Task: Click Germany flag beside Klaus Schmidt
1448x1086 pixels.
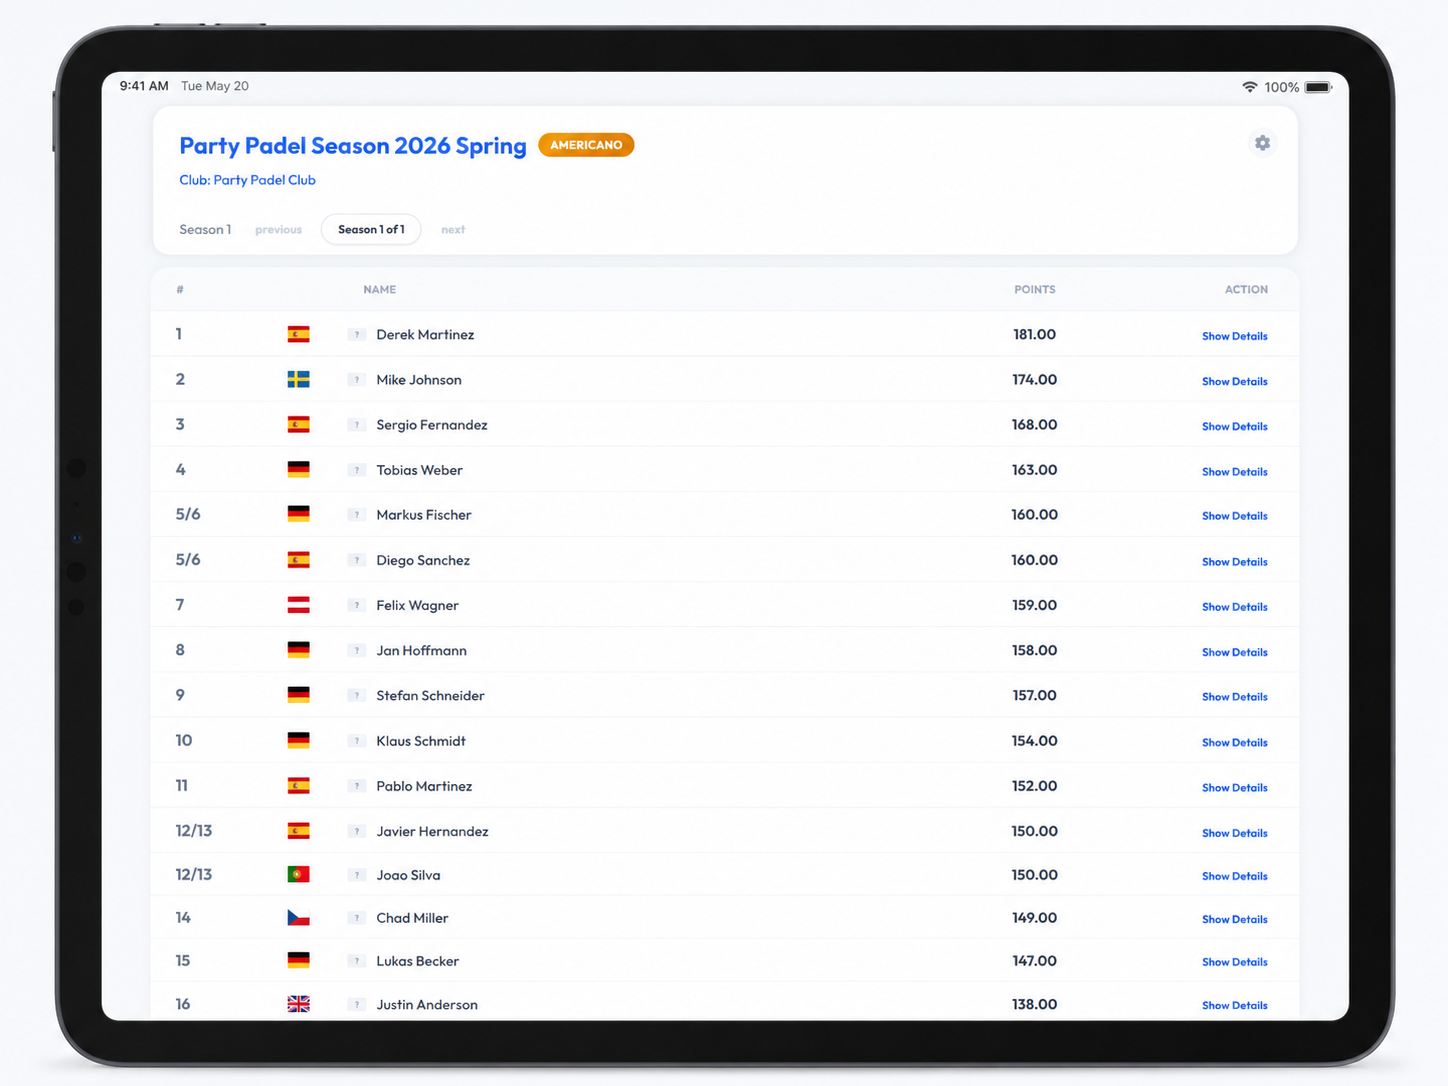Action: tap(298, 741)
